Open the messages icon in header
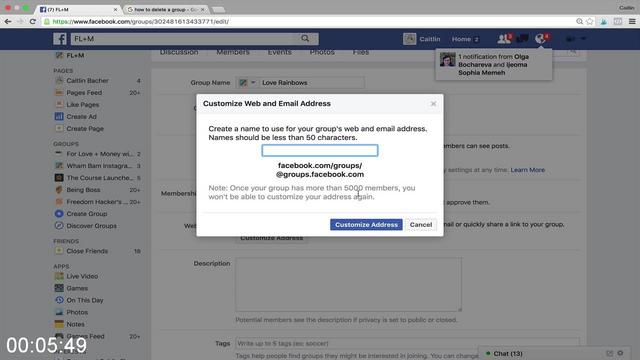Image resolution: width=640 pixels, height=360 pixels. [522, 39]
